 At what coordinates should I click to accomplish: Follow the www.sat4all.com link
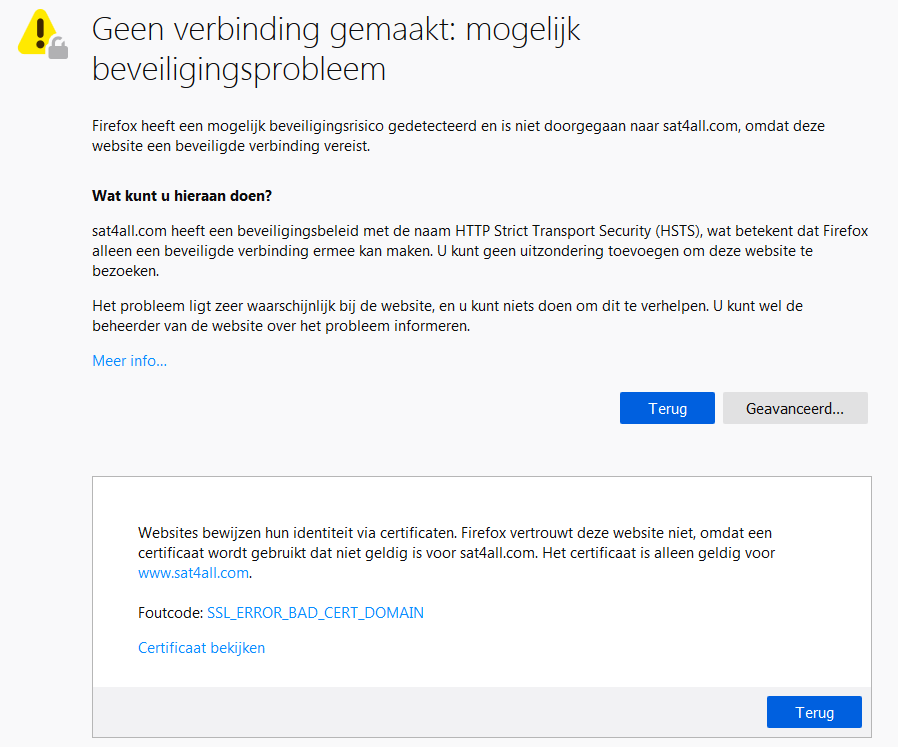pyautogui.click(x=193, y=573)
